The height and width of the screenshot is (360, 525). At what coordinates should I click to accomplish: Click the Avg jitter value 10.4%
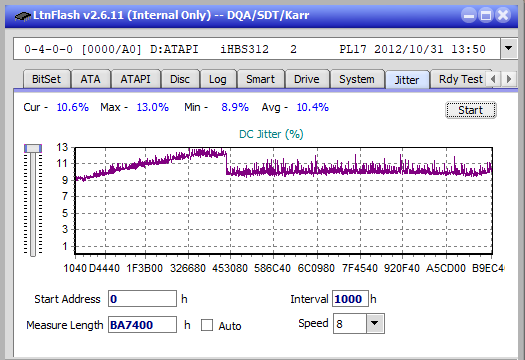point(313,107)
